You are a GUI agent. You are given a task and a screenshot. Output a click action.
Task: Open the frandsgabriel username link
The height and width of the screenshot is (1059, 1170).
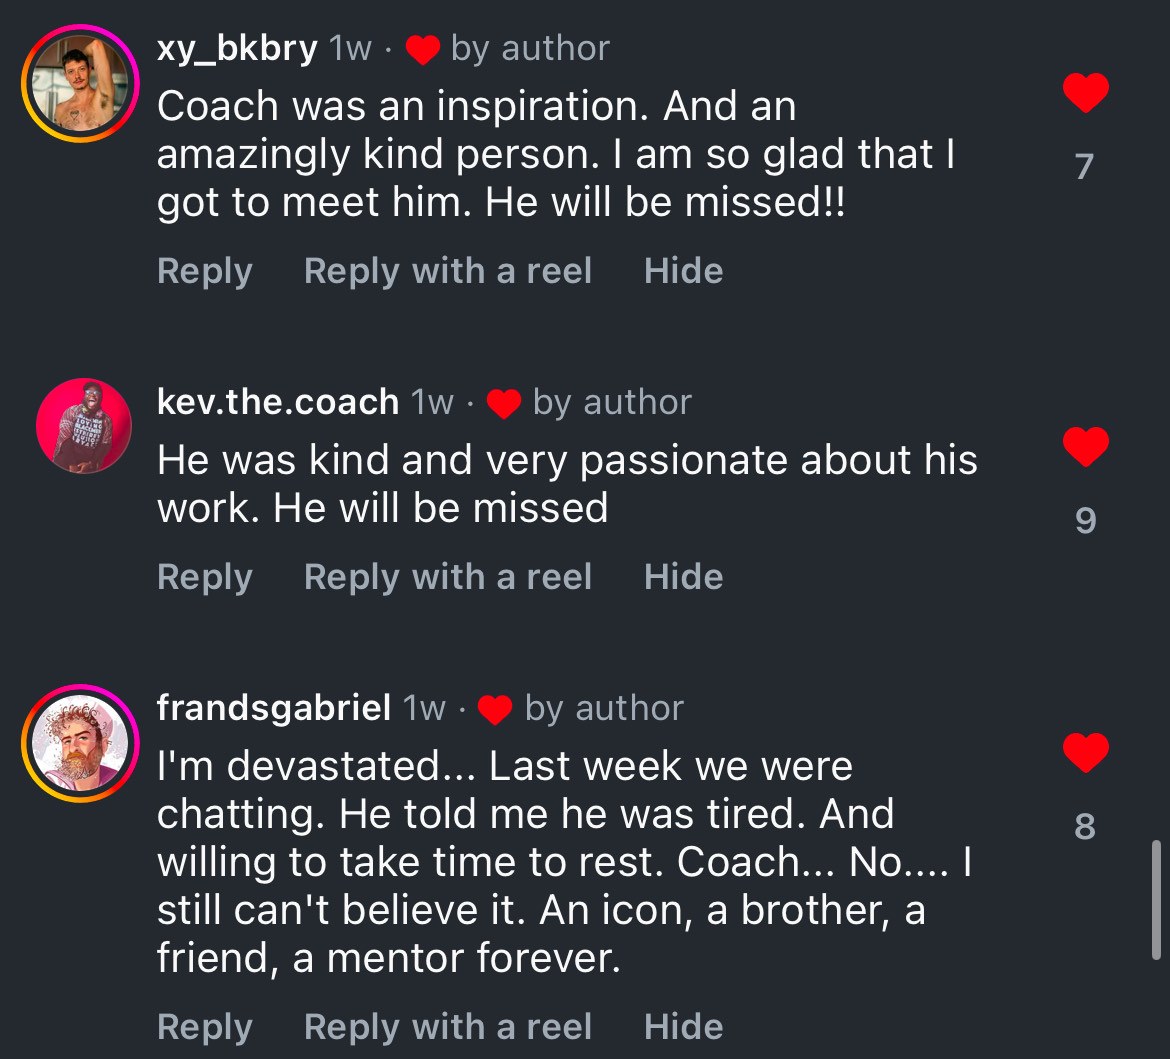[274, 707]
